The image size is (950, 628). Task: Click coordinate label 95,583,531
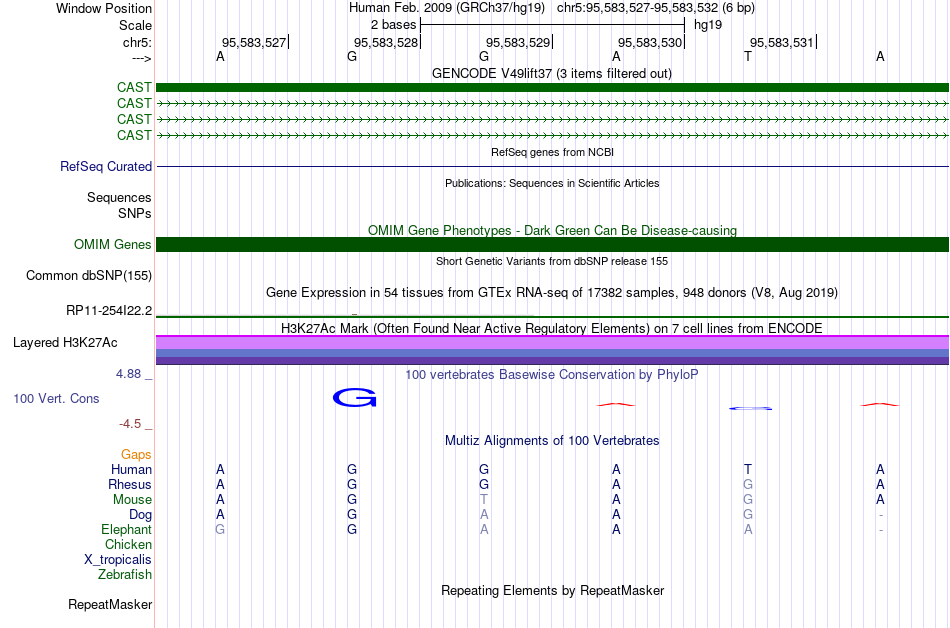(782, 42)
